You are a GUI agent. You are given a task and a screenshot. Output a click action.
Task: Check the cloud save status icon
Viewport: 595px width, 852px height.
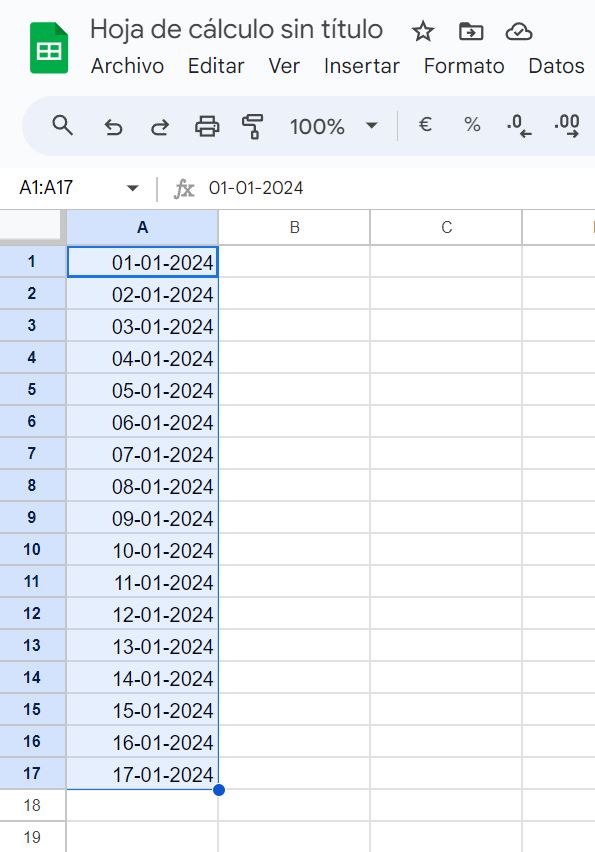pos(518,32)
